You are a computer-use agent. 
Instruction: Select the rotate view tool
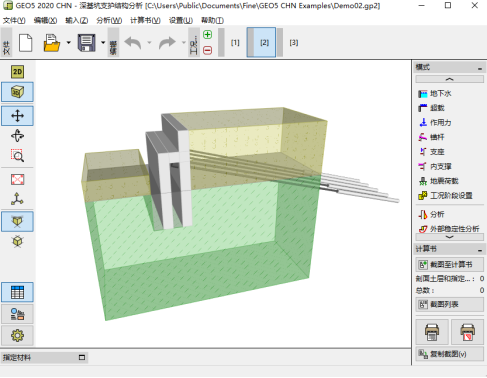tap(17, 136)
